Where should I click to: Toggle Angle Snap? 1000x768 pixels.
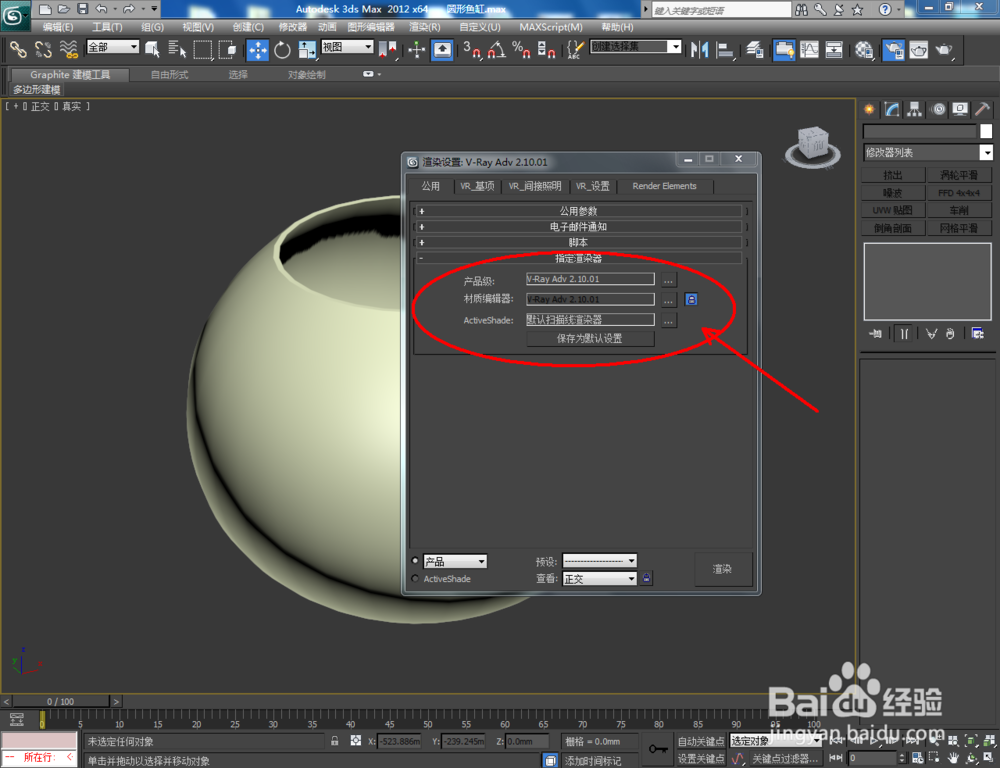pos(497,50)
